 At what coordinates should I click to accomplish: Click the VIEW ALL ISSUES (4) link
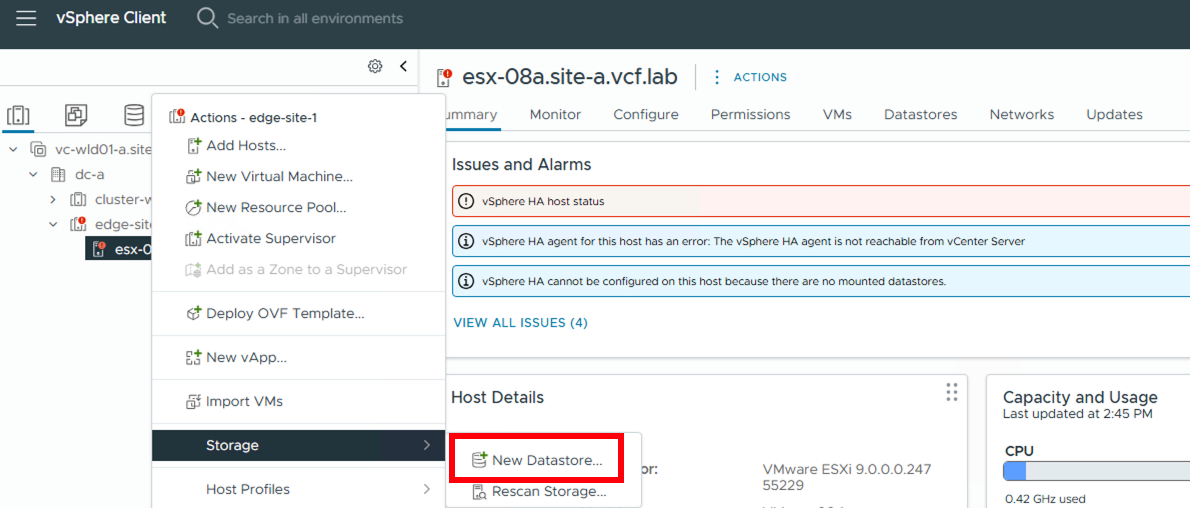click(x=520, y=322)
